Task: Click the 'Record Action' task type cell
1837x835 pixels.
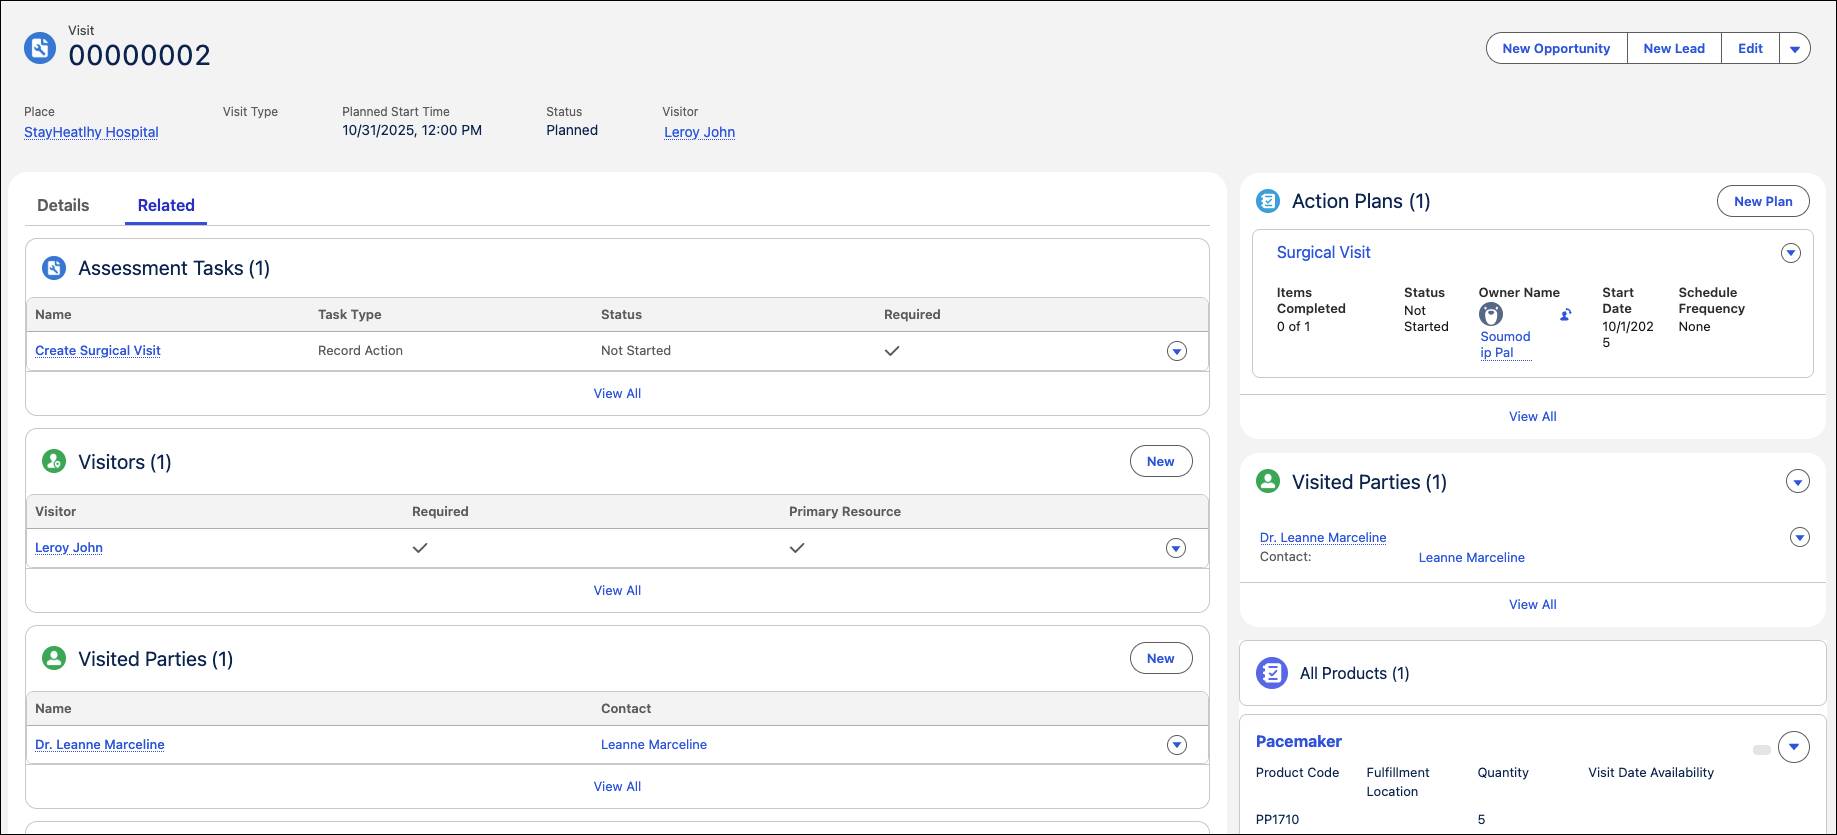Action: 360,350
